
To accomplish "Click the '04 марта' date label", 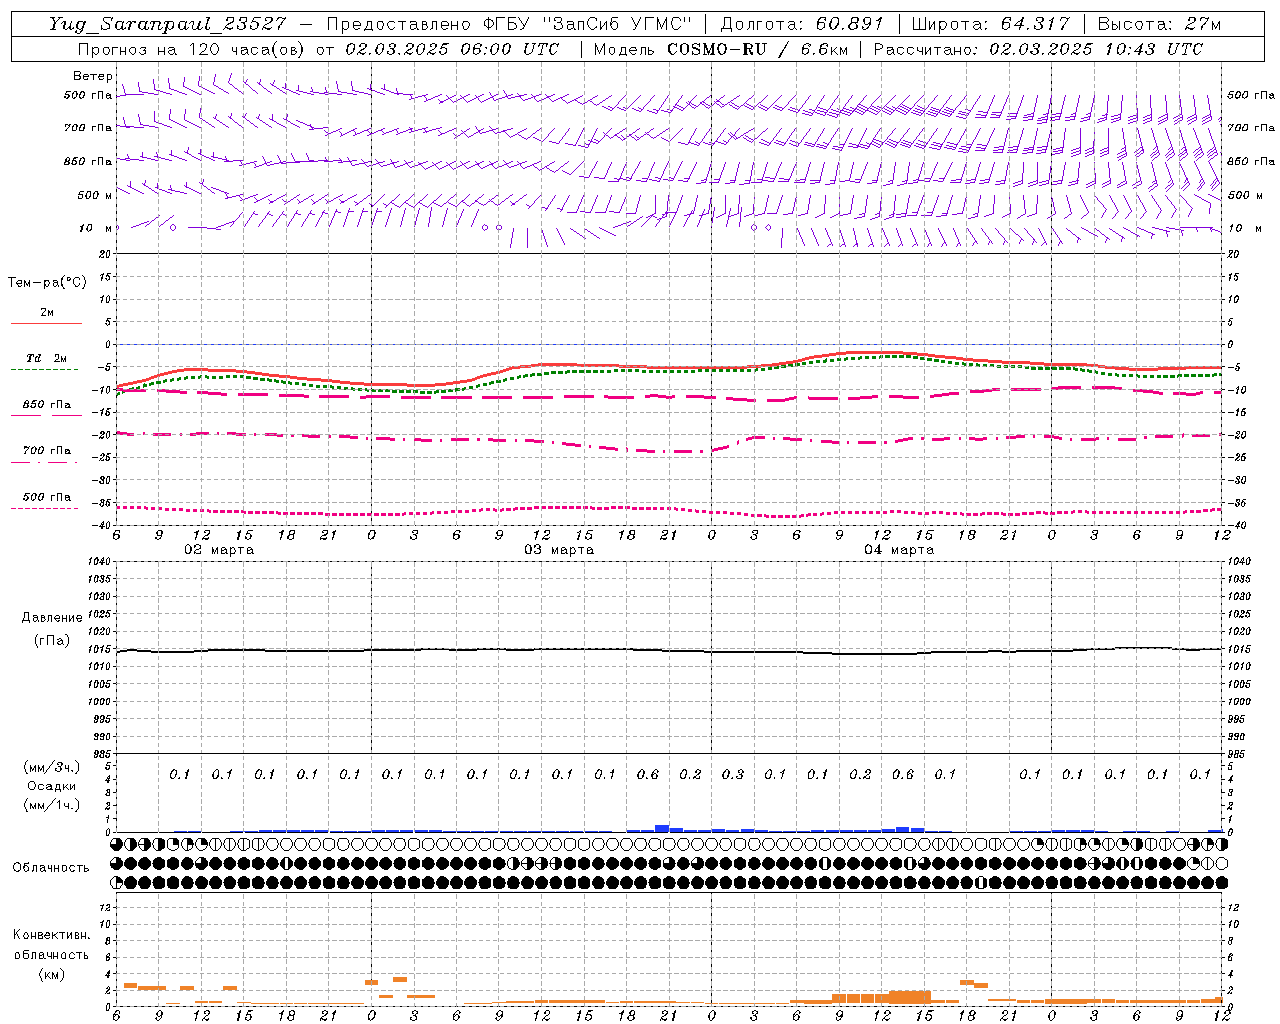I will pyautogui.click(x=899, y=550).
